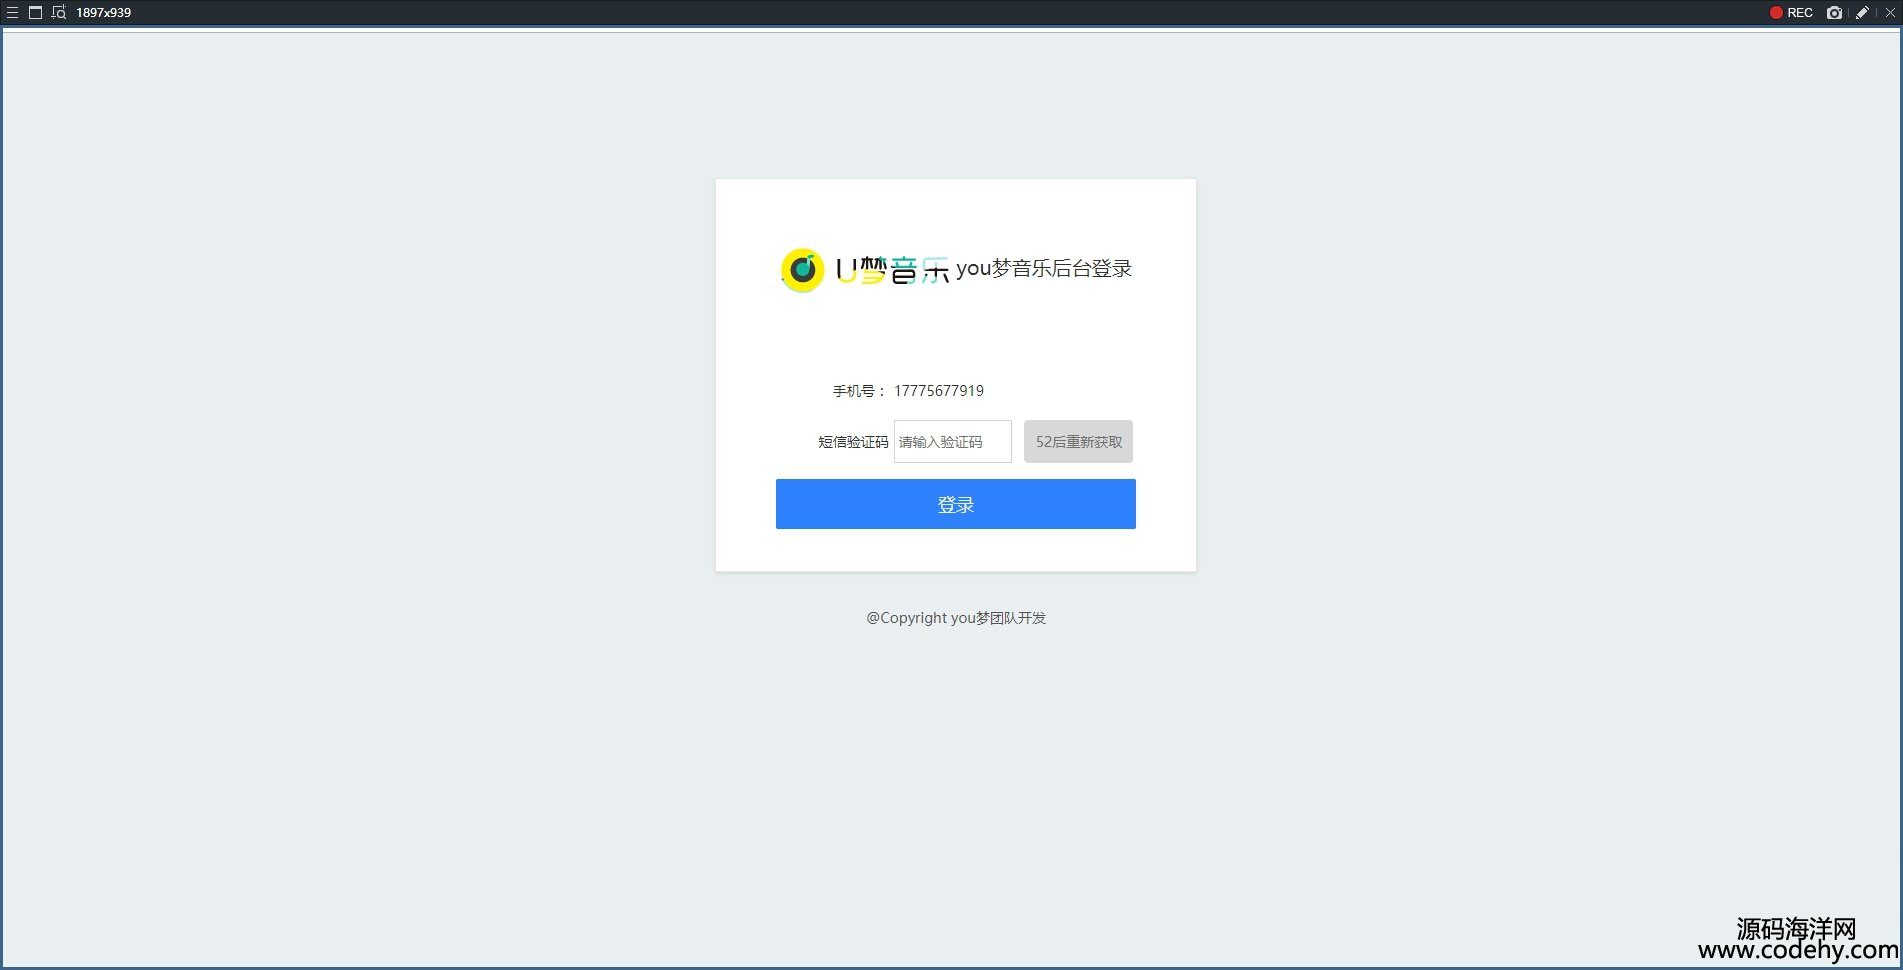
Task: Close the recorder bar with X icon
Action: (1890, 13)
